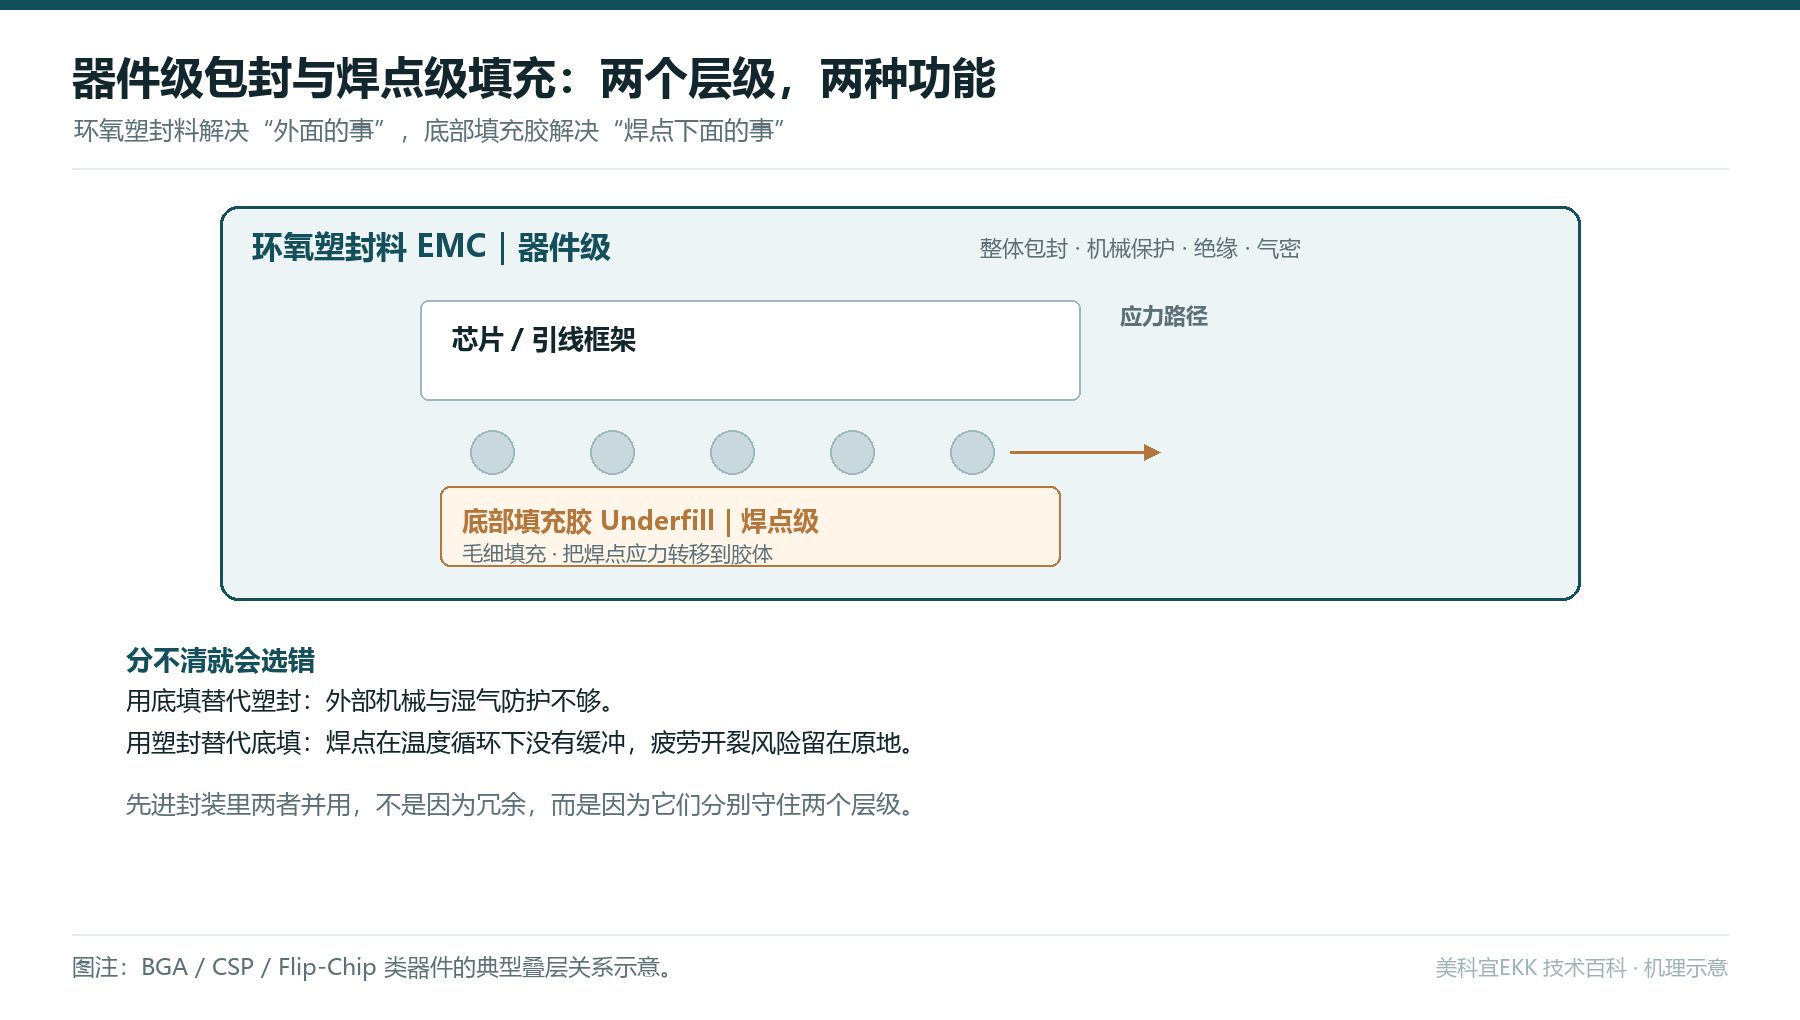The height and width of the screenshot is (1020, 1800).
Task: Click the caption starting 图注：BGA / CSP
Action: click(x=372, y=967)
